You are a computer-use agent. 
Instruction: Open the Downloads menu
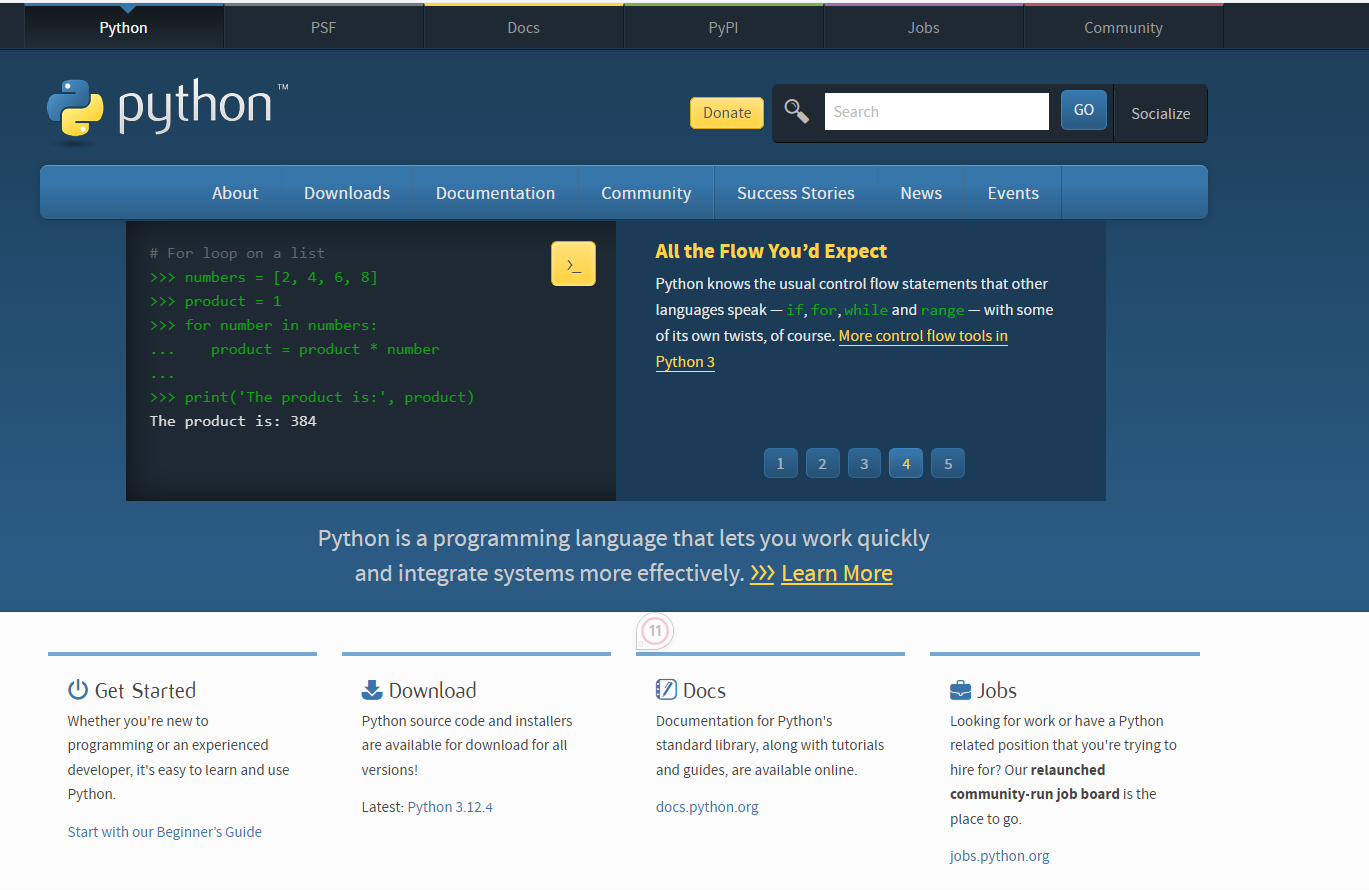click(x=347, y=193)
